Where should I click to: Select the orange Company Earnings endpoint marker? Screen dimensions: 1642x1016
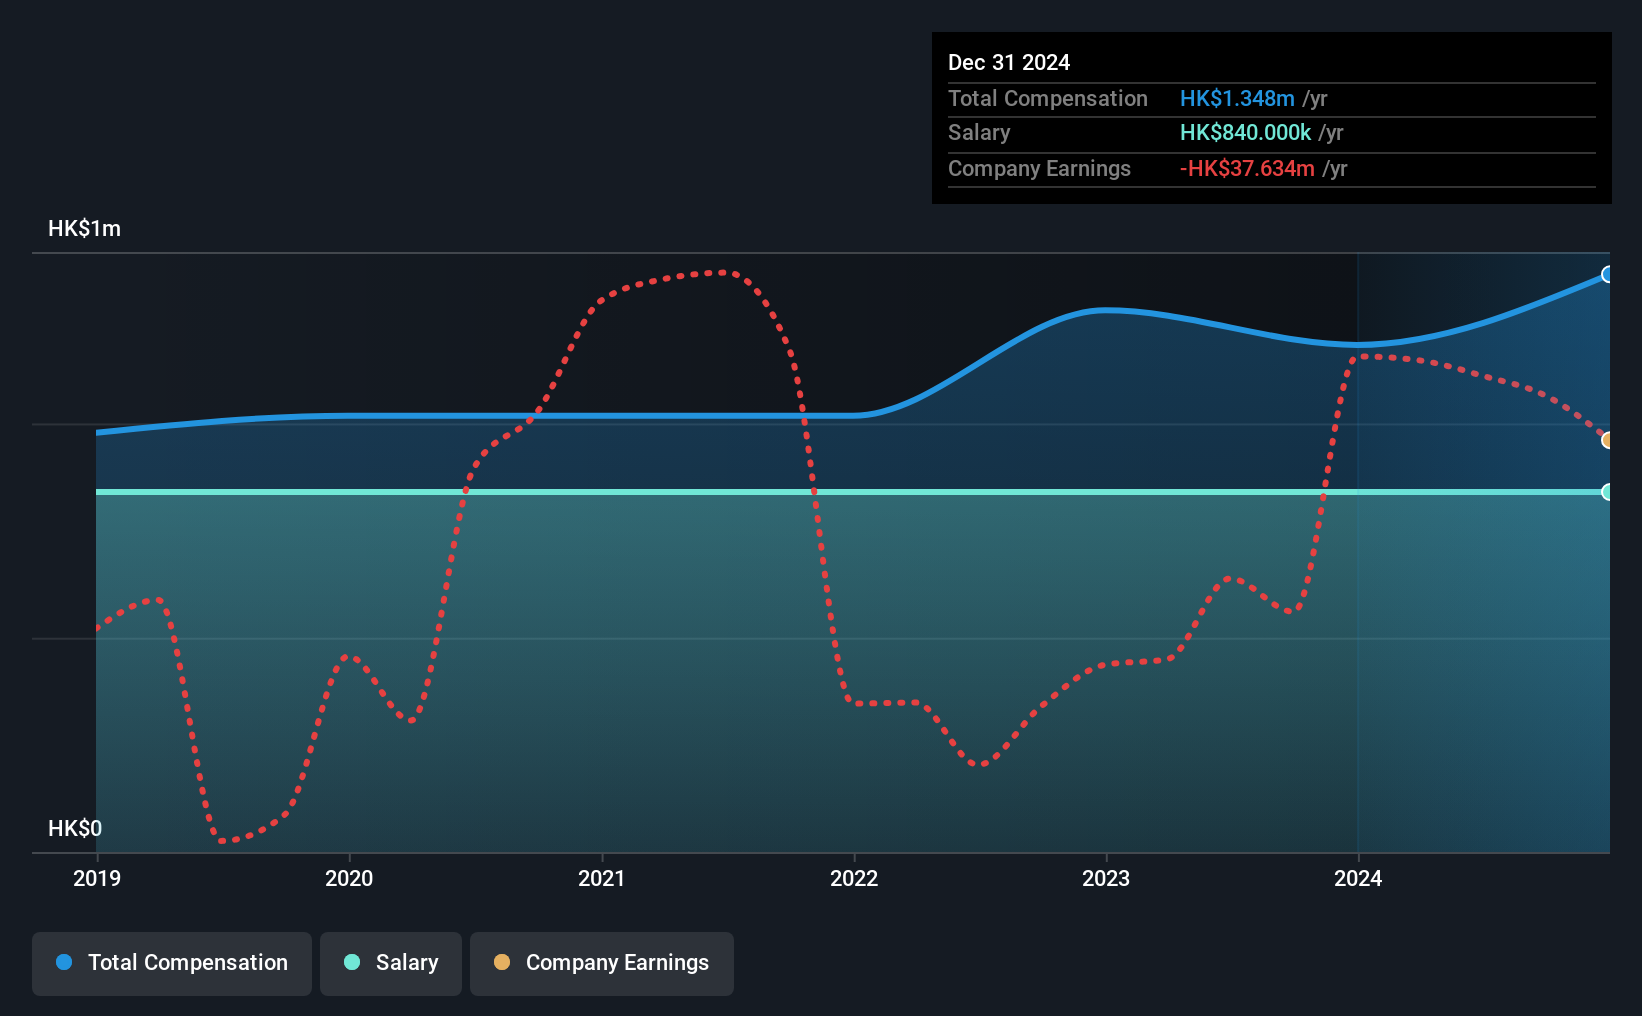[x=1608, y=440]
